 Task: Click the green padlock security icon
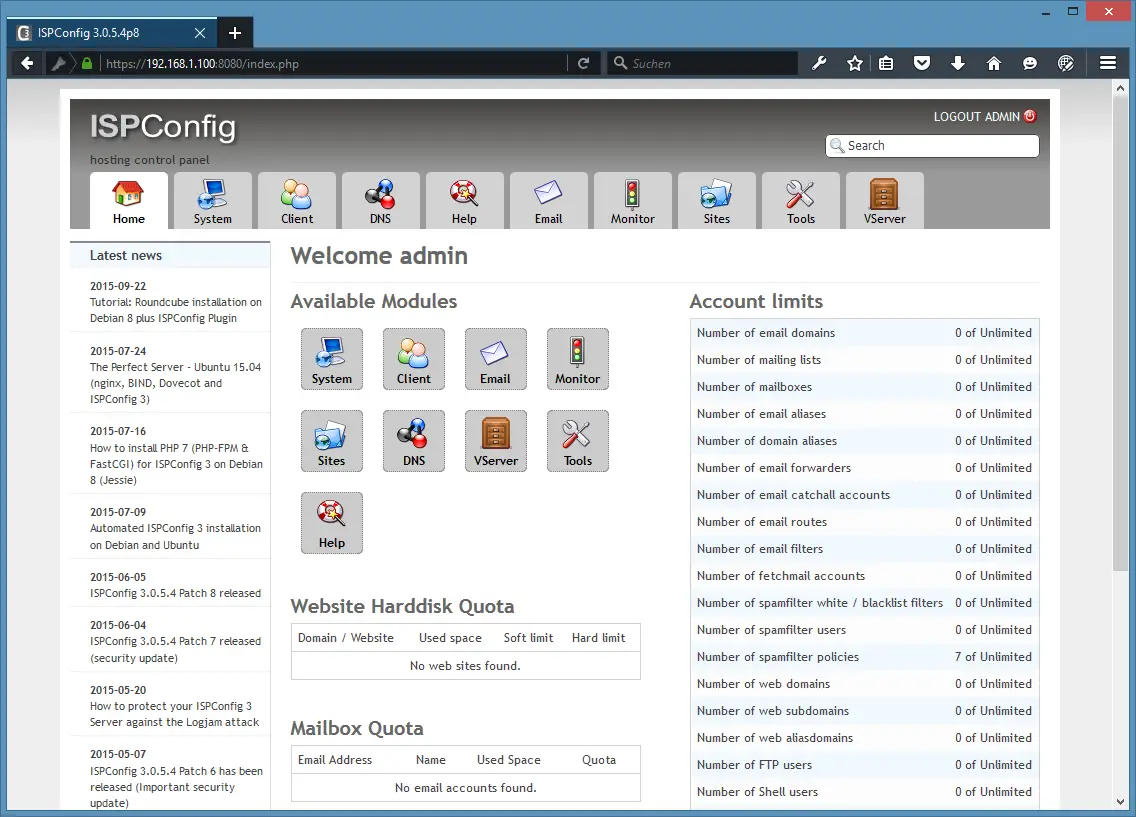click(x=87, y=64)
